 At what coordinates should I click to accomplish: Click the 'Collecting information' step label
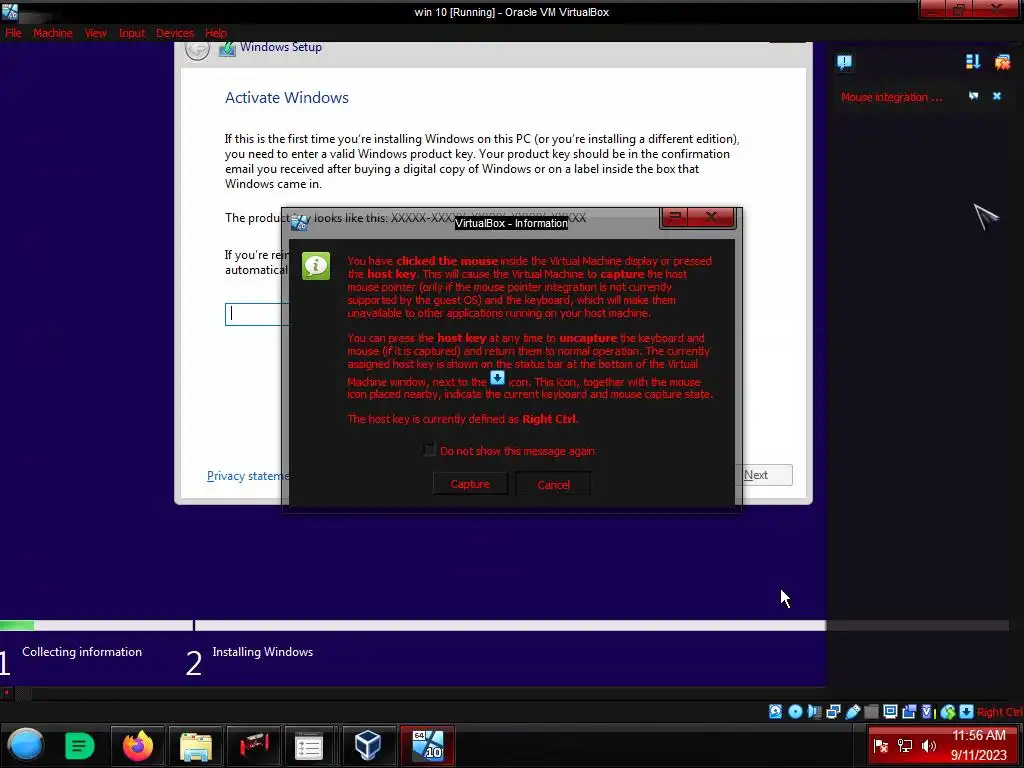82,652
